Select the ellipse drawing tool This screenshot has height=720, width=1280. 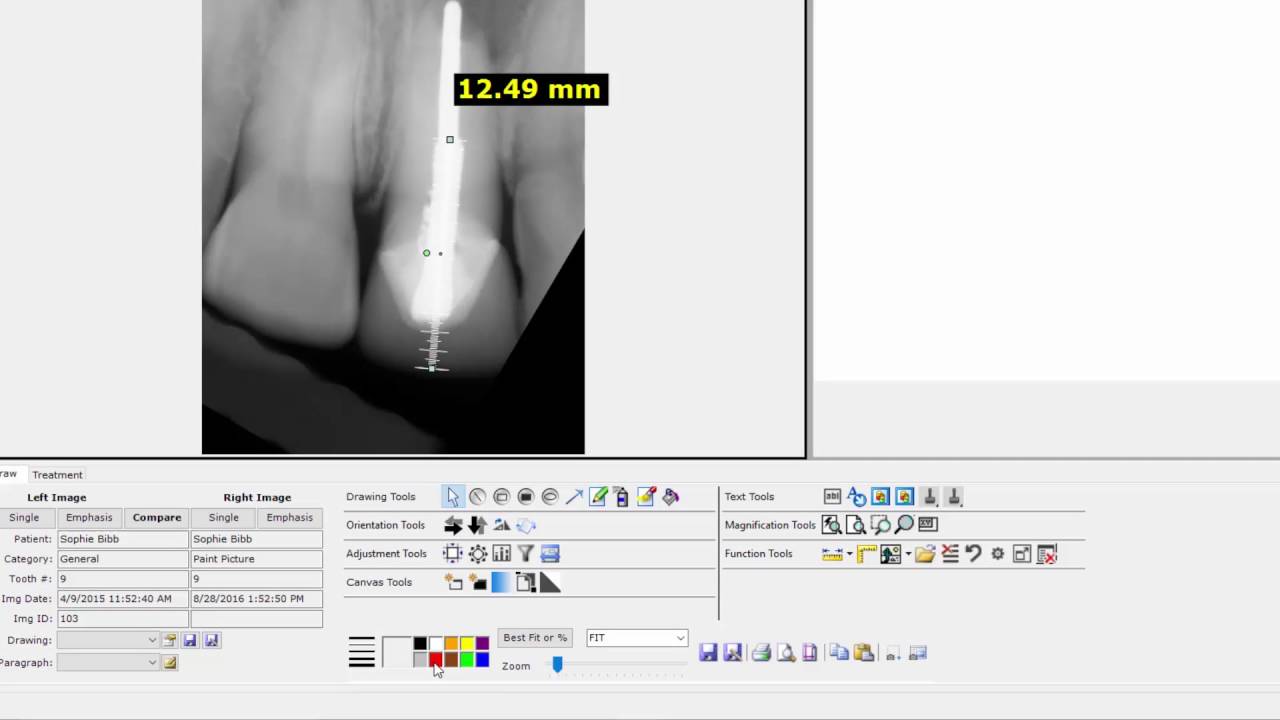click(550, 497)
